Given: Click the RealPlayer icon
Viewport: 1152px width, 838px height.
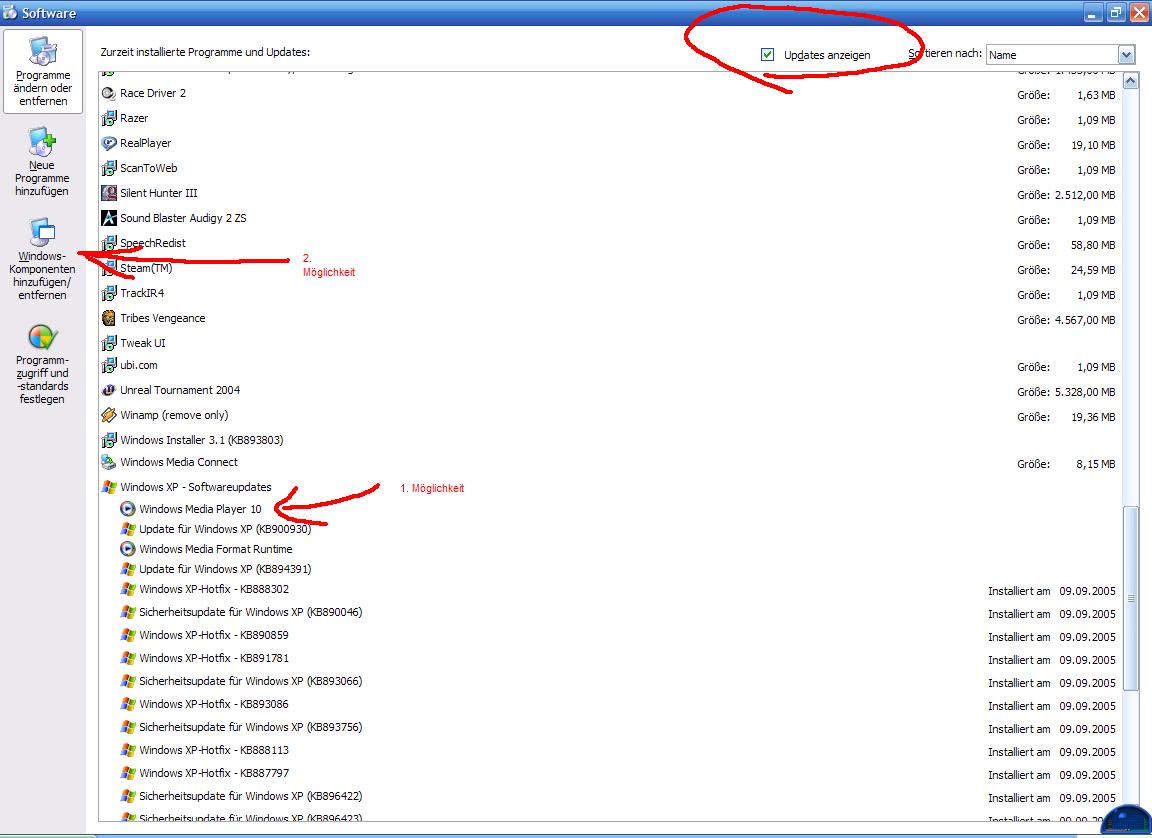Looking at the screenshot, I should (109, 143).
